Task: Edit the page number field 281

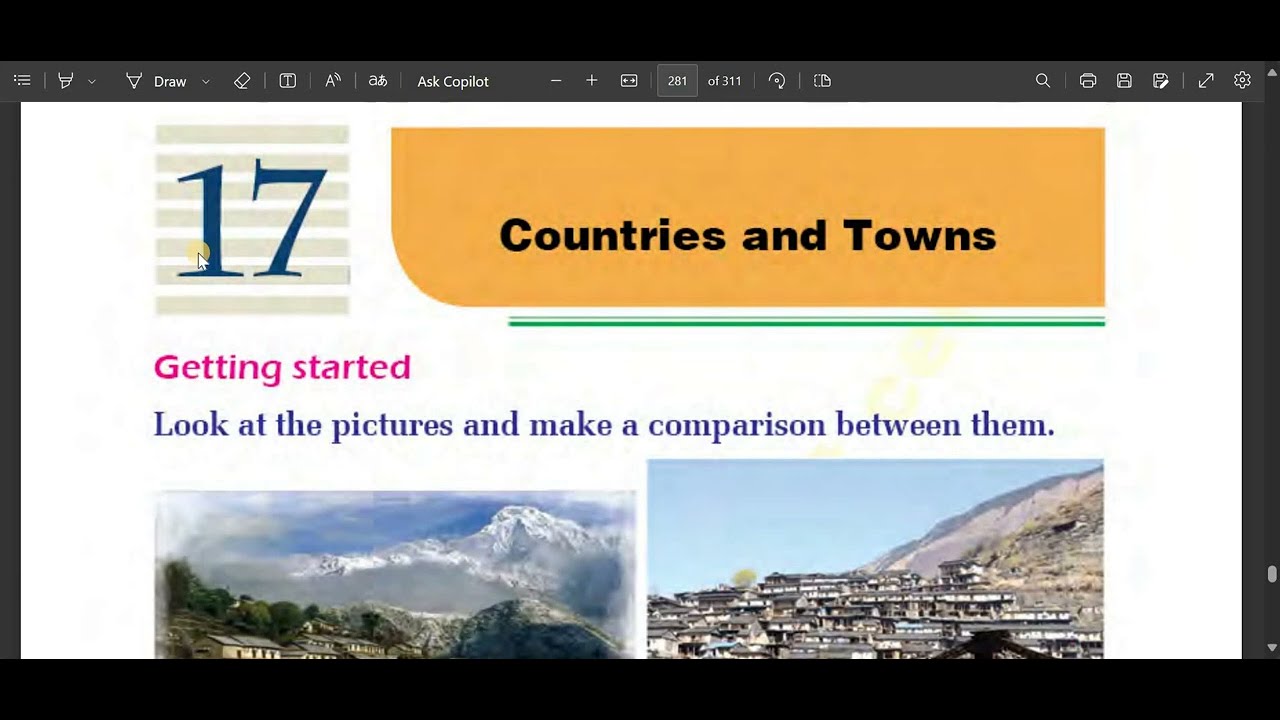Action: (x=677, y=81)
